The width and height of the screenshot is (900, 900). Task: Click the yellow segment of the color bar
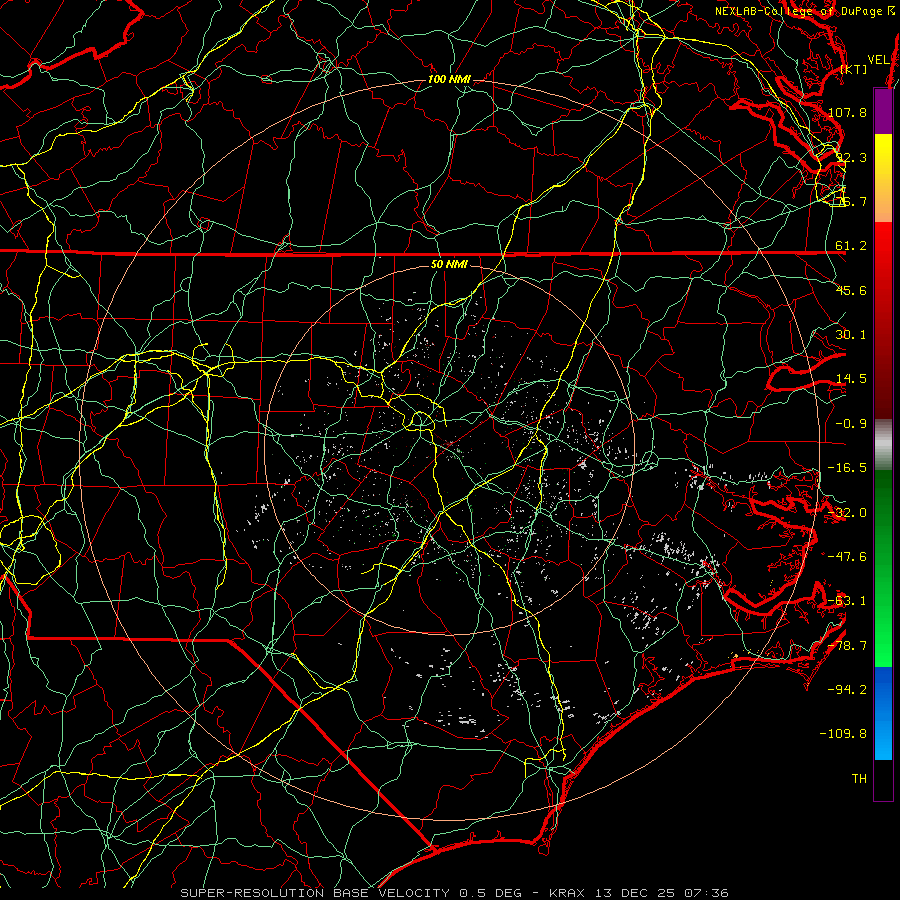coord(883,178)
